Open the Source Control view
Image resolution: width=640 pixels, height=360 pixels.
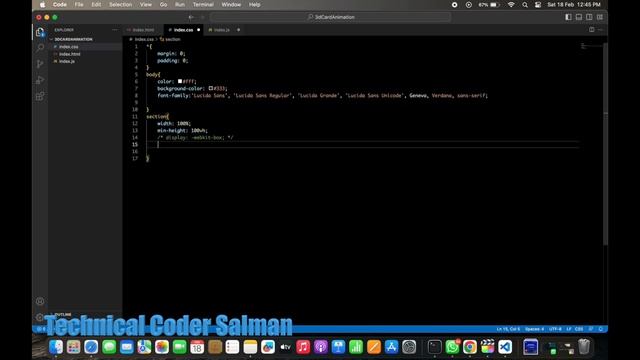(40, 64)
